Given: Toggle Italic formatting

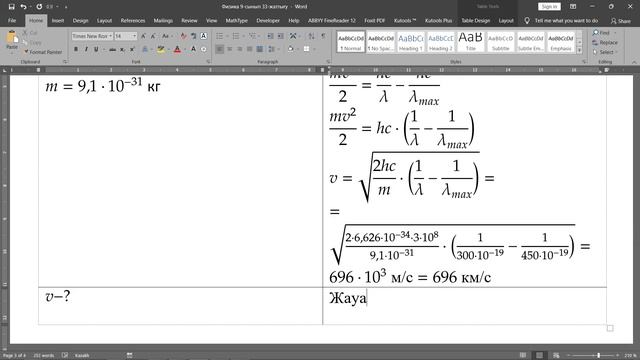Looking at the screenshot, I should coord(86,49).
